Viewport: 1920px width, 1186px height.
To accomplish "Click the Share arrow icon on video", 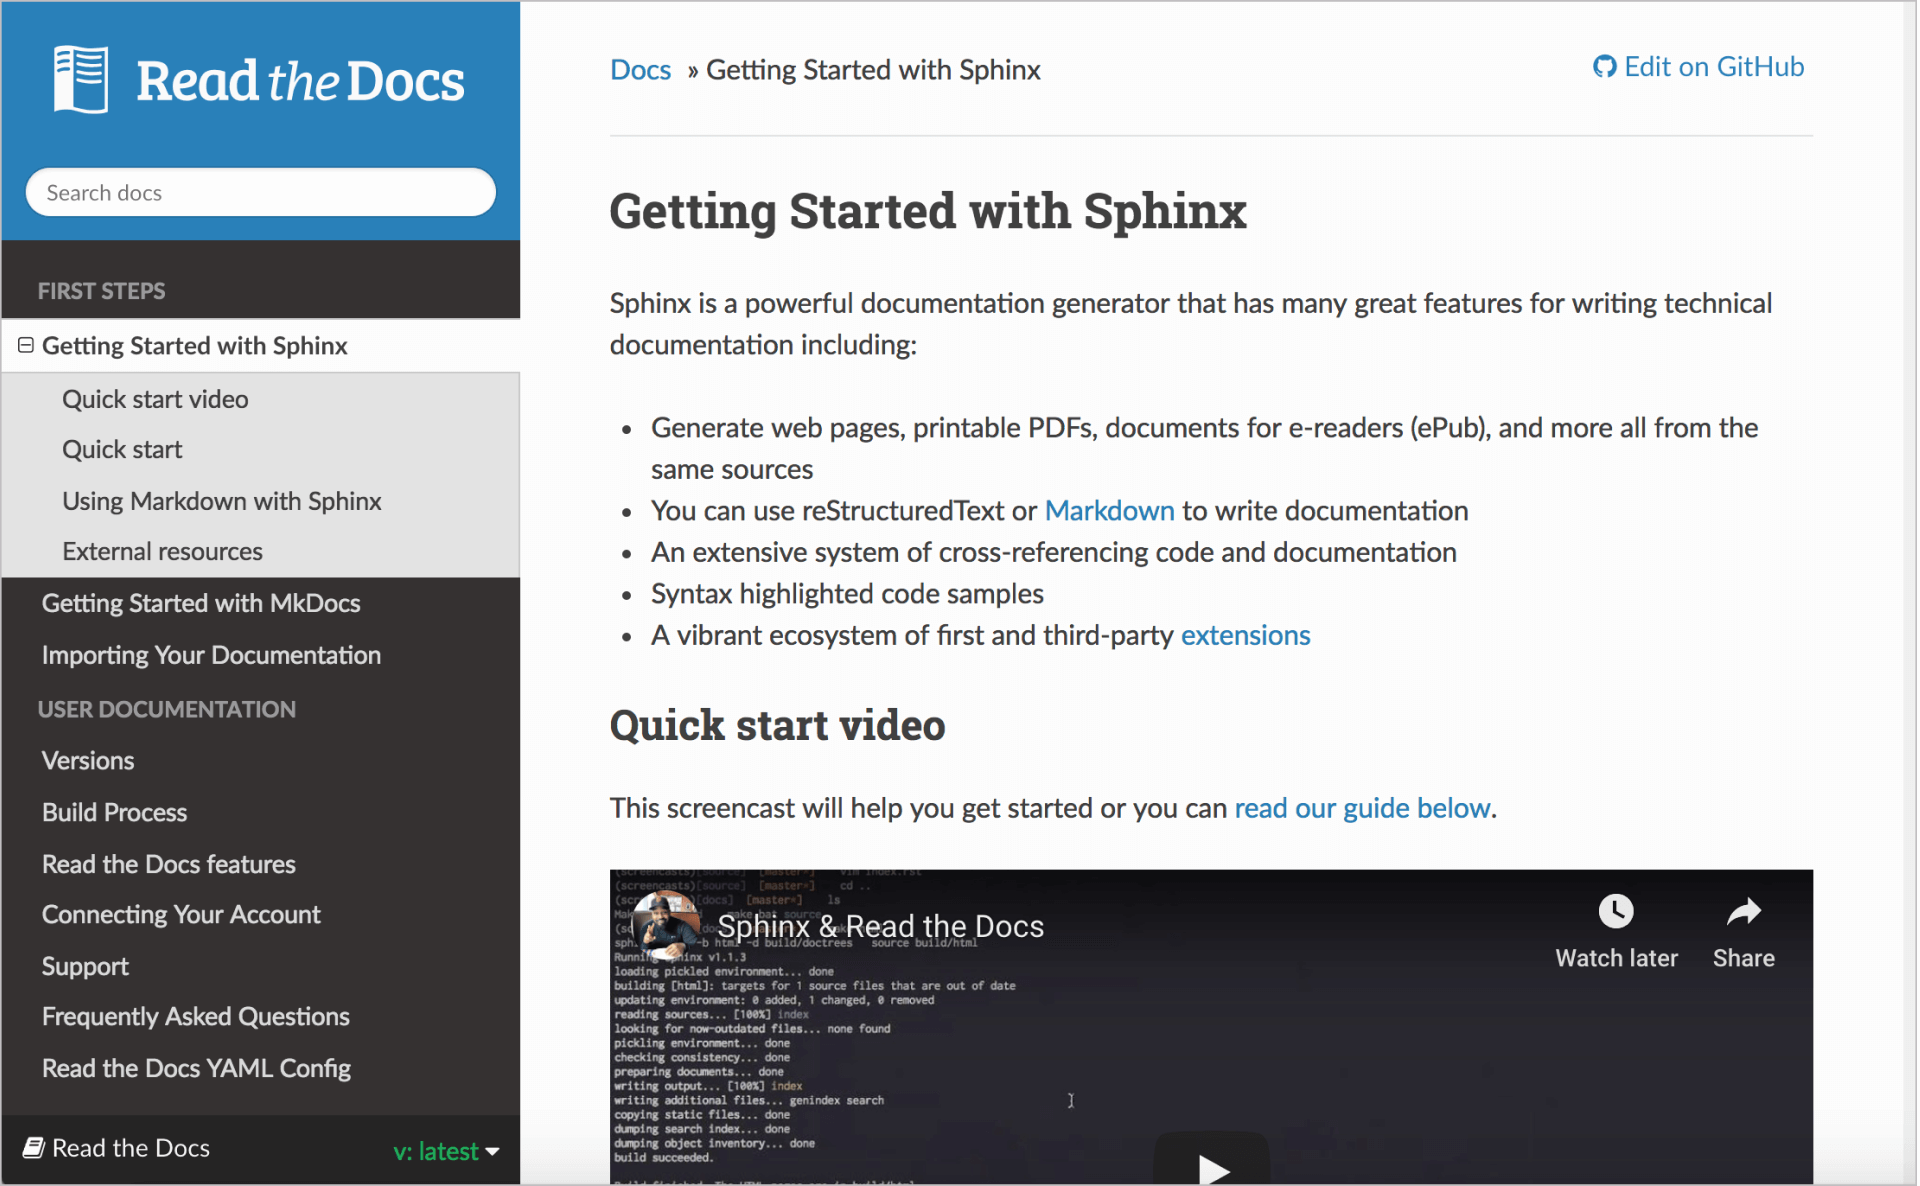I will pos(1743,911).
